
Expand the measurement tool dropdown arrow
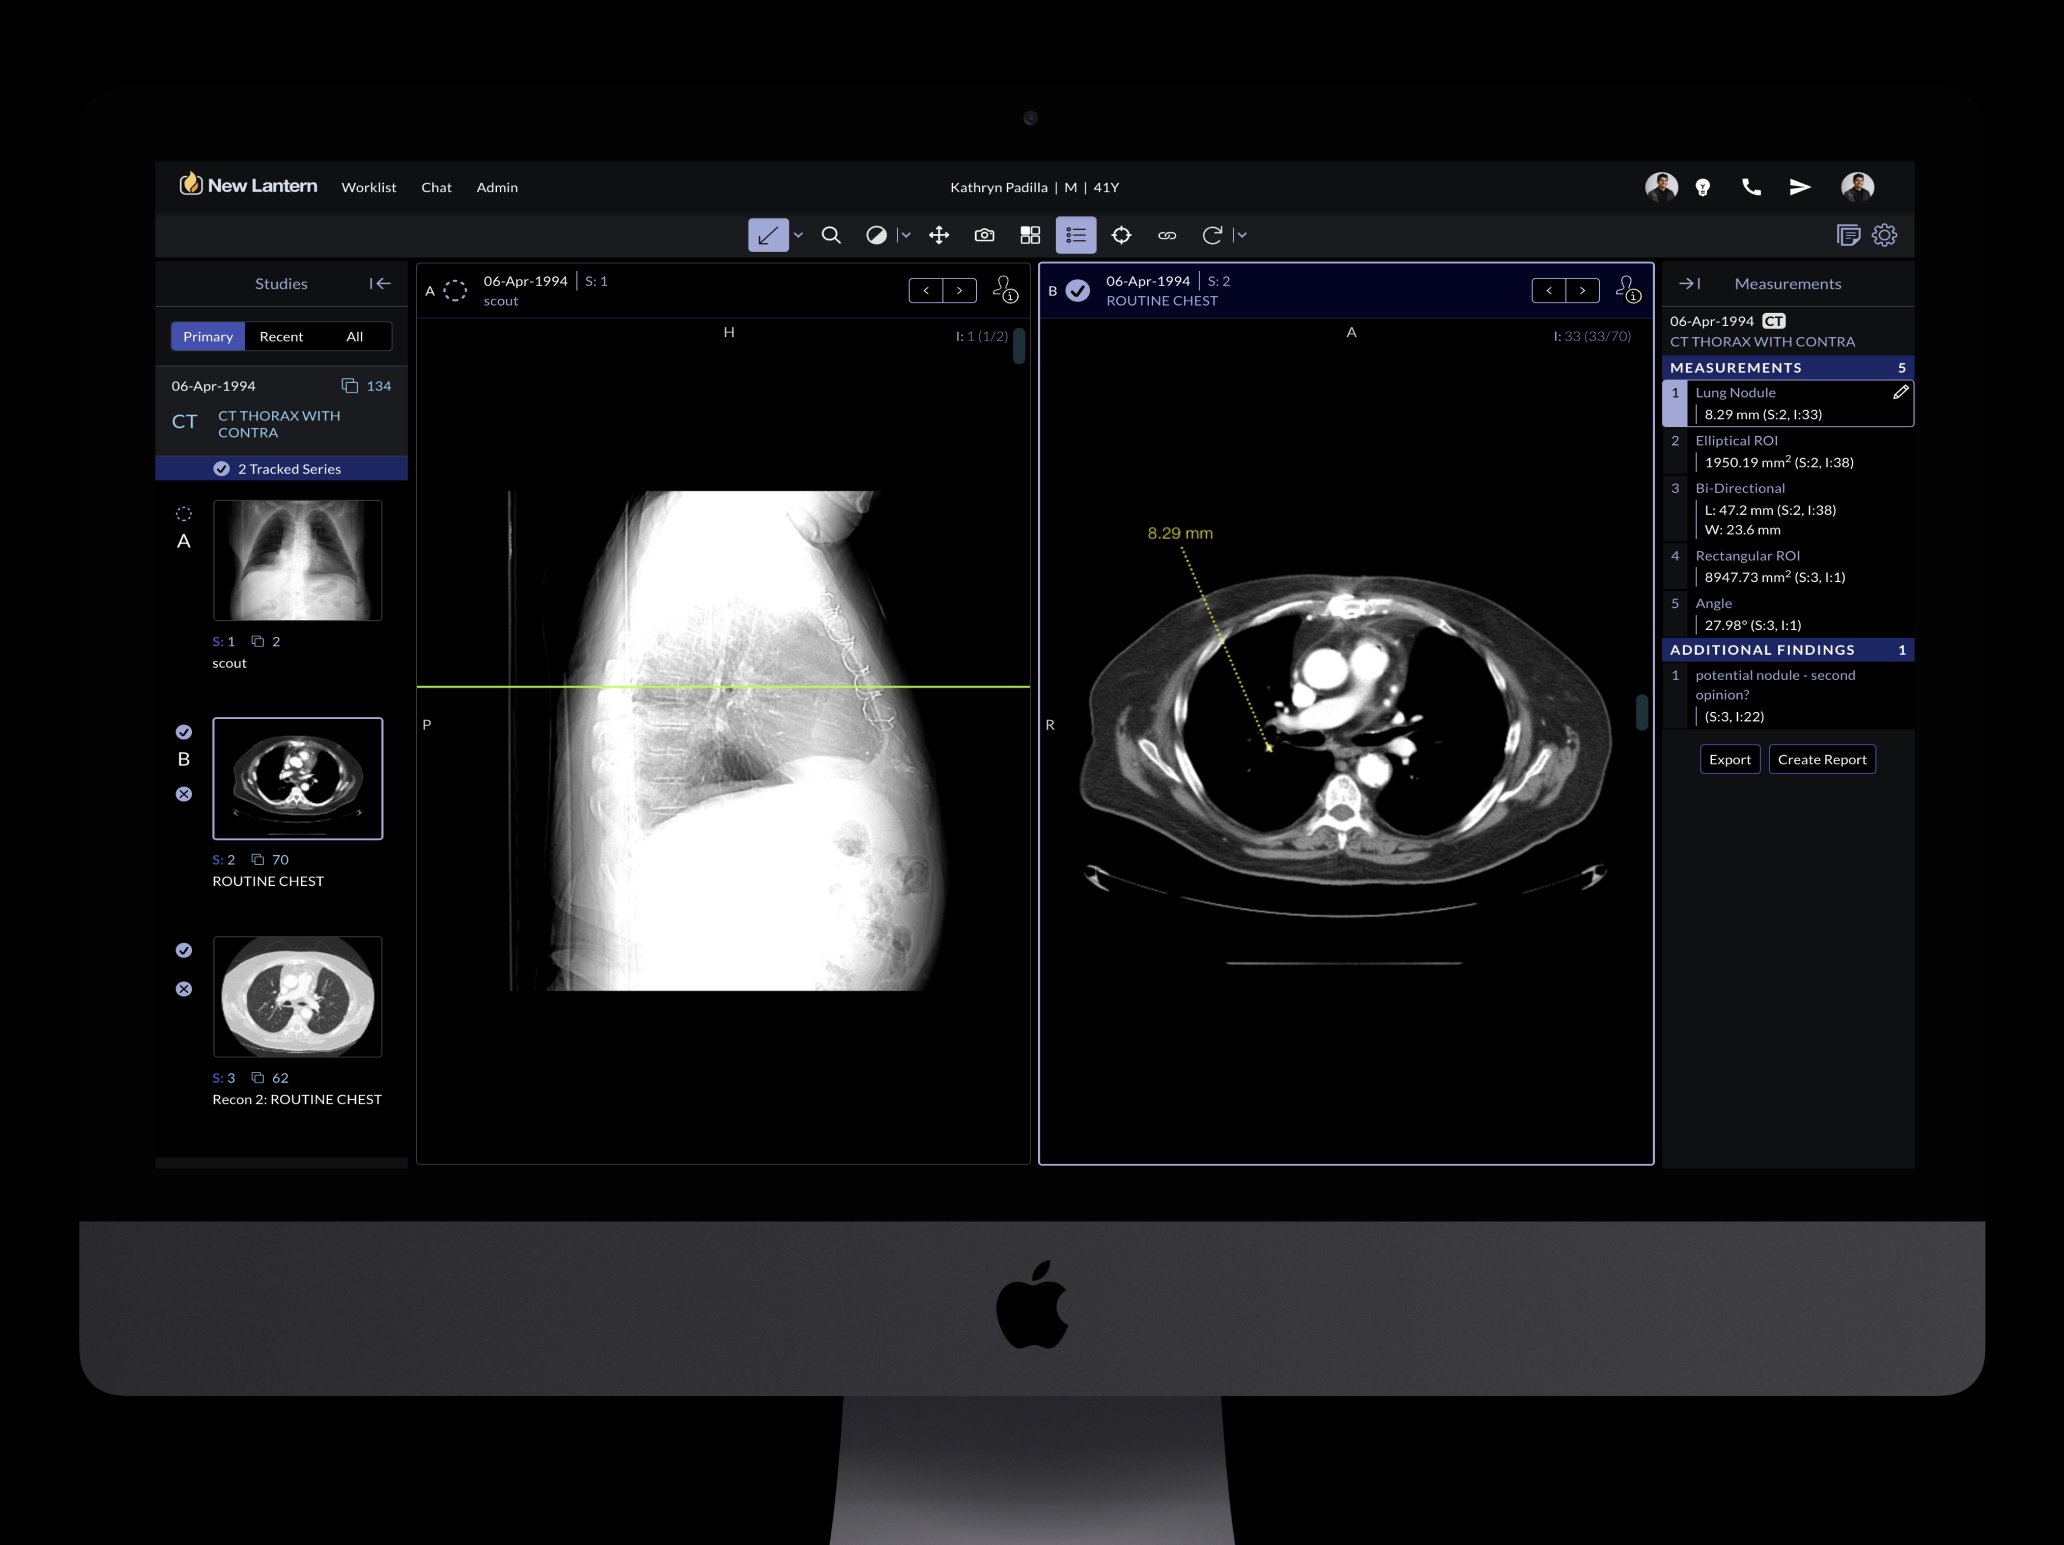click(798, 235)
